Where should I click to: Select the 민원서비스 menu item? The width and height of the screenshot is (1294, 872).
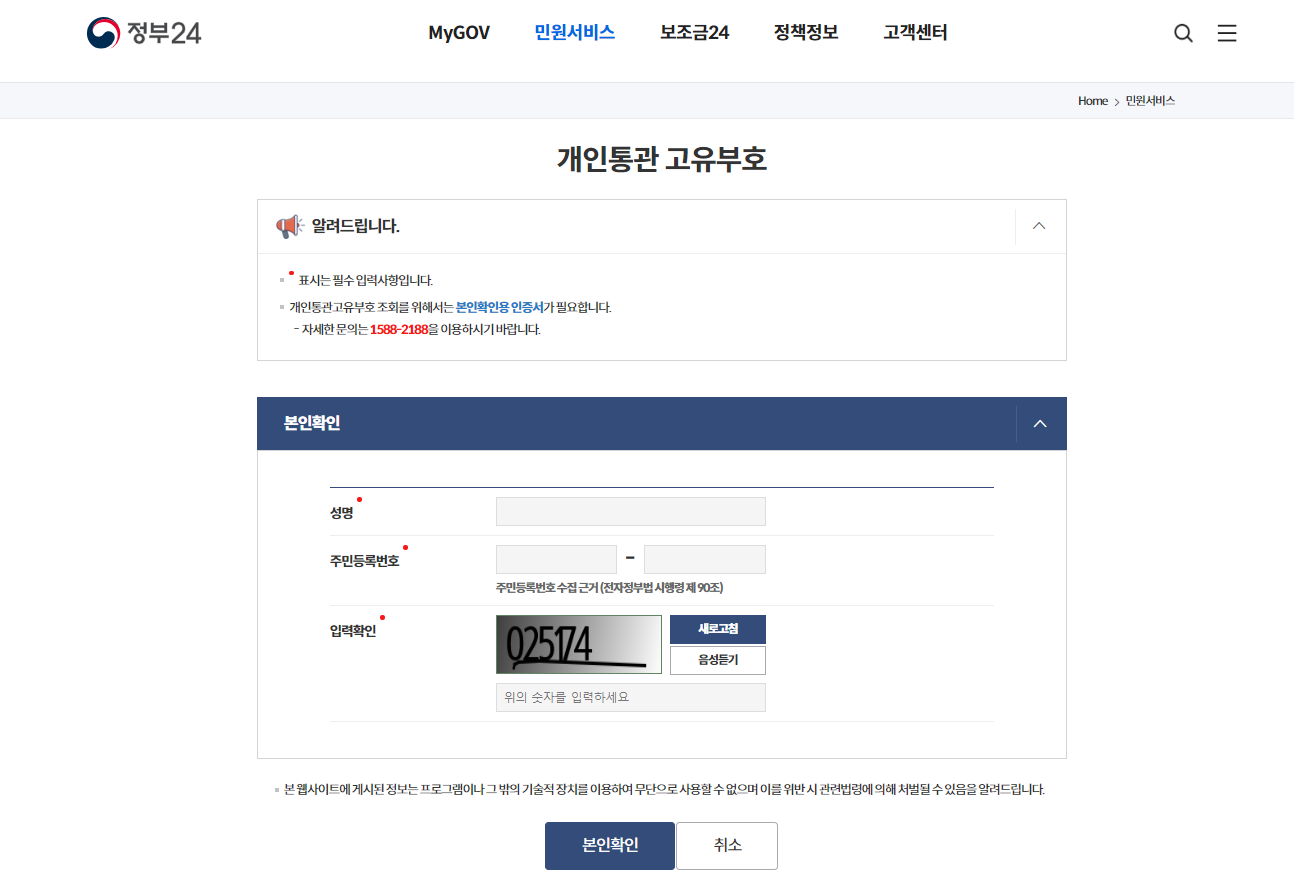coord(574,32)
